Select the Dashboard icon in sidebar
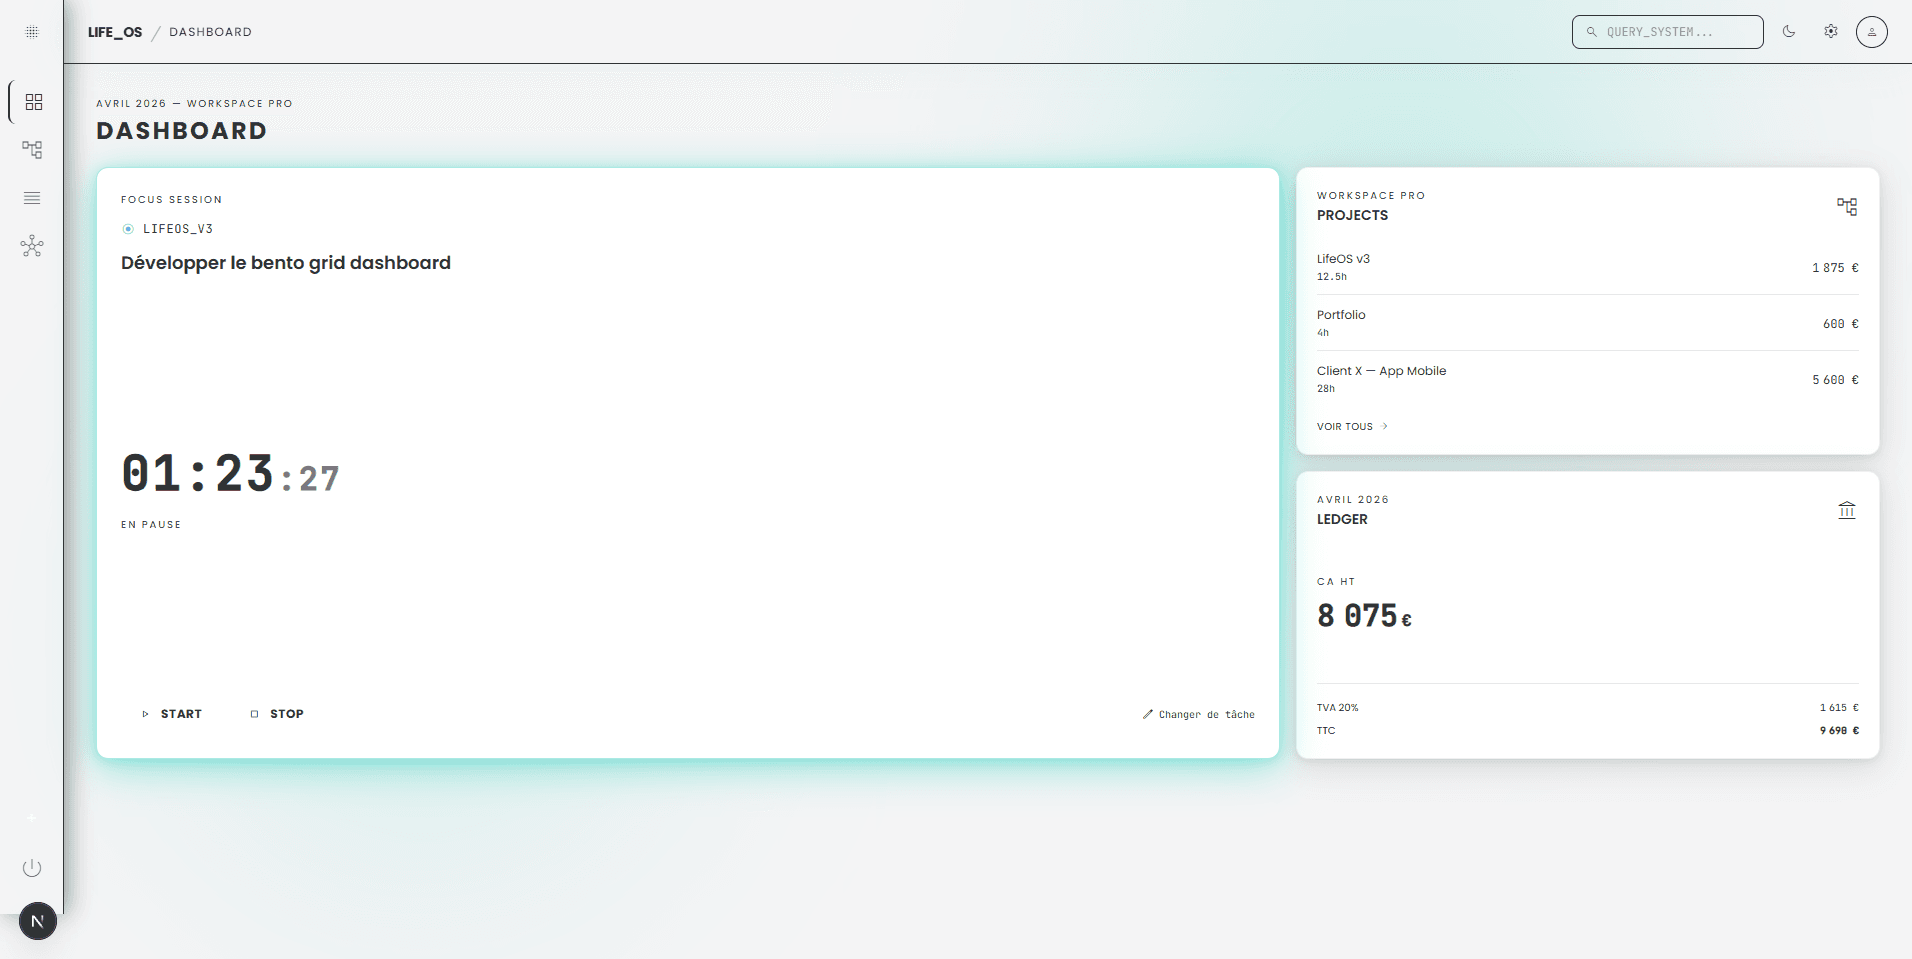This screenshot has width=1912, height=959. click(33, 102)
